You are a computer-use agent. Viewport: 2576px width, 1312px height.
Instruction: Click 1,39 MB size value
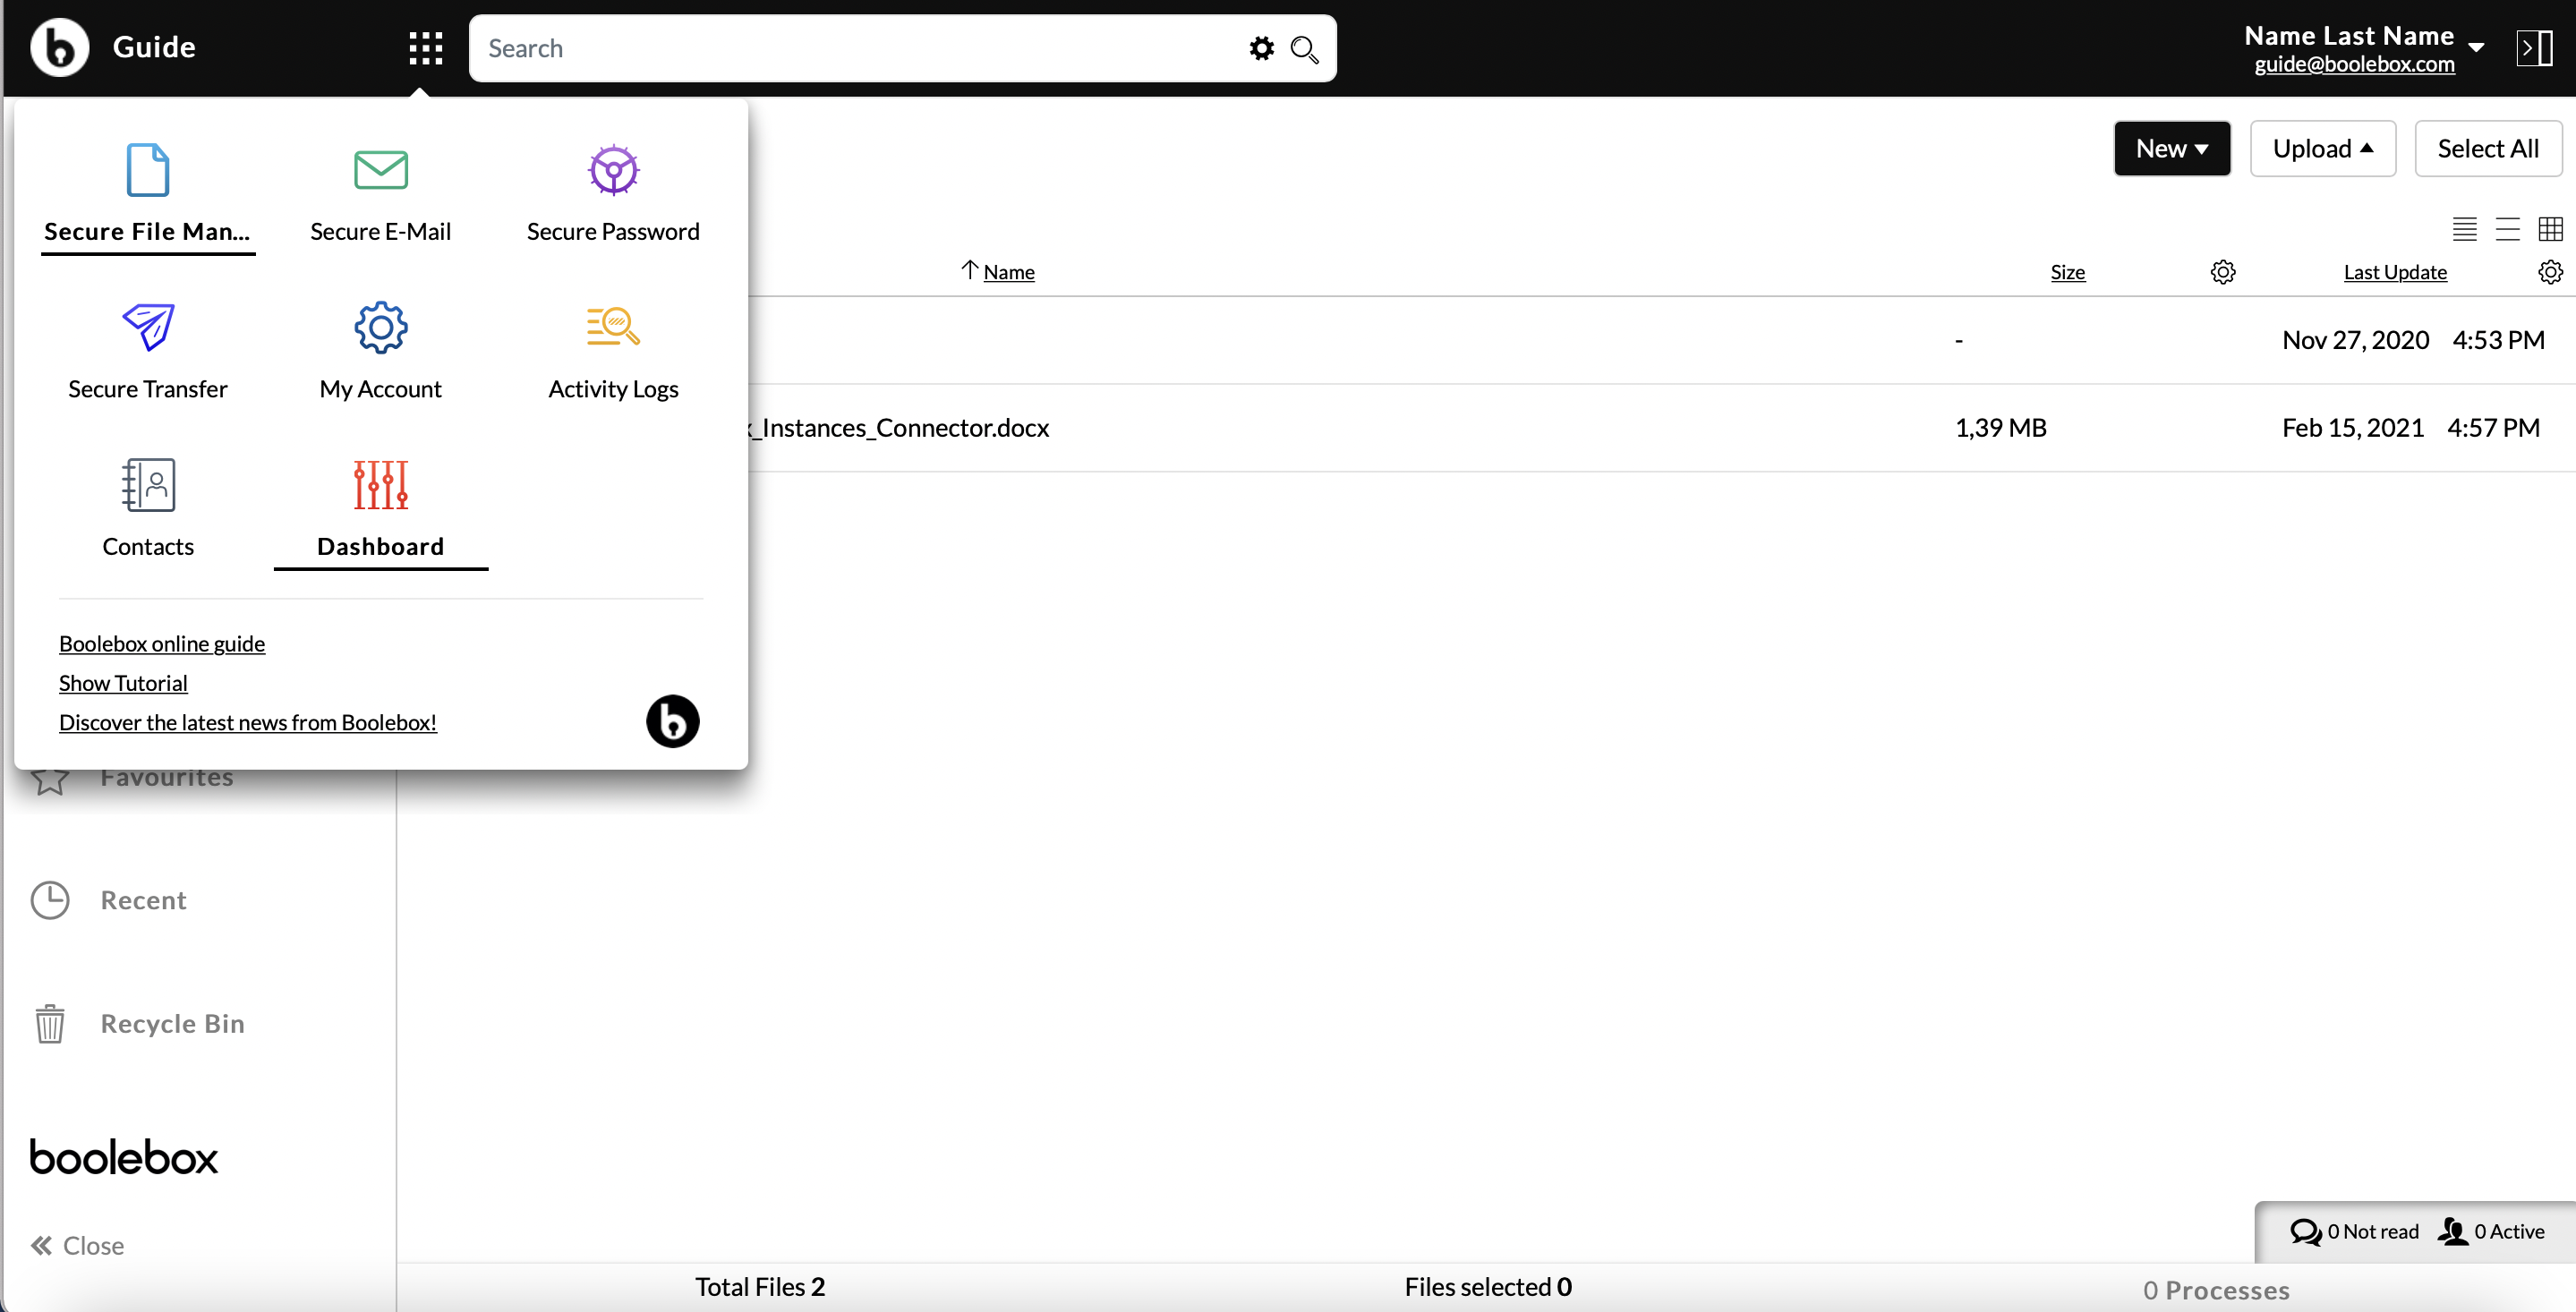point(2000,428)
